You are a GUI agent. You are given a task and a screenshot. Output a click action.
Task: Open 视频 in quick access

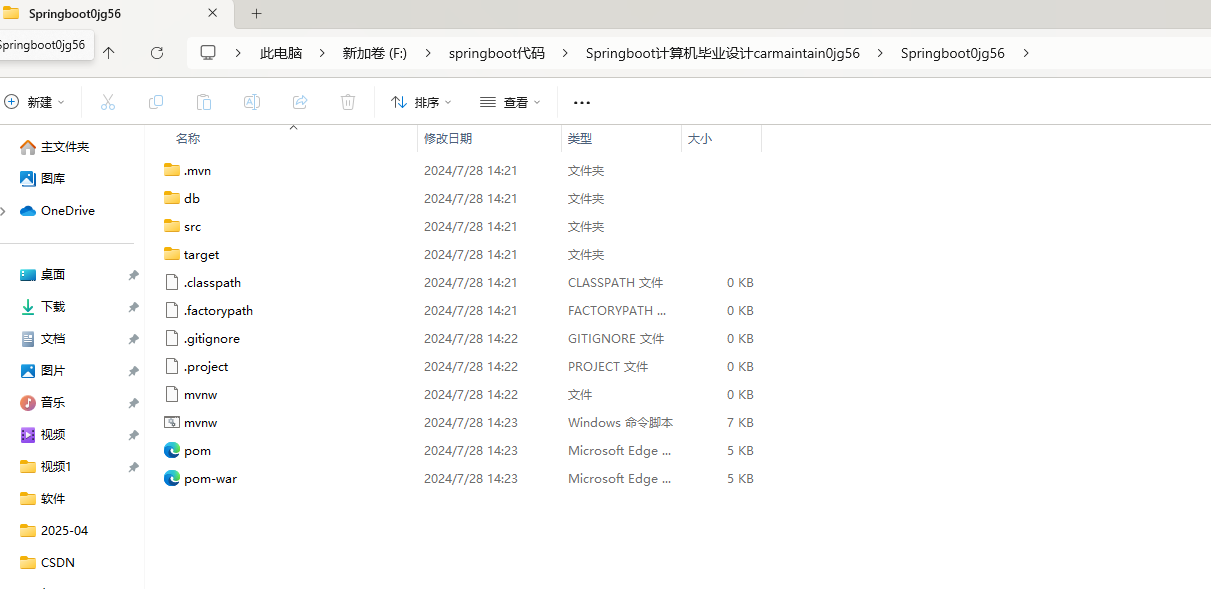53,435
